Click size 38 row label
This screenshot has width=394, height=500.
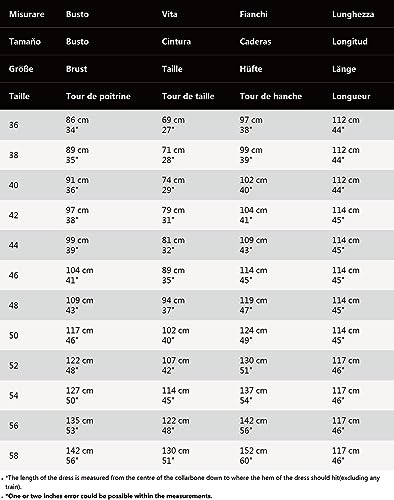[x=14, y=155]
